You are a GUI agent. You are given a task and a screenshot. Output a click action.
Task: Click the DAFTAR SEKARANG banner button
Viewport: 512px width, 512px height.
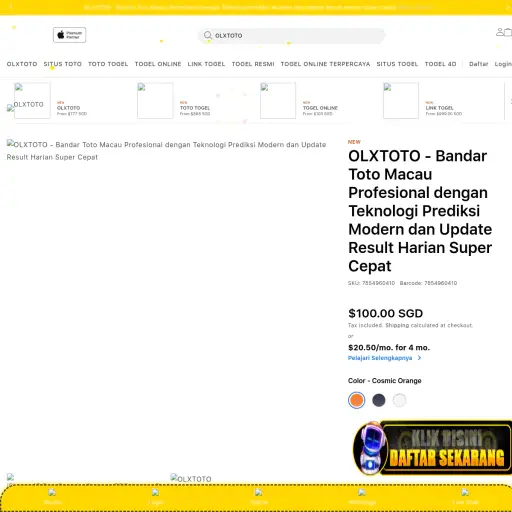pos(446,448)
